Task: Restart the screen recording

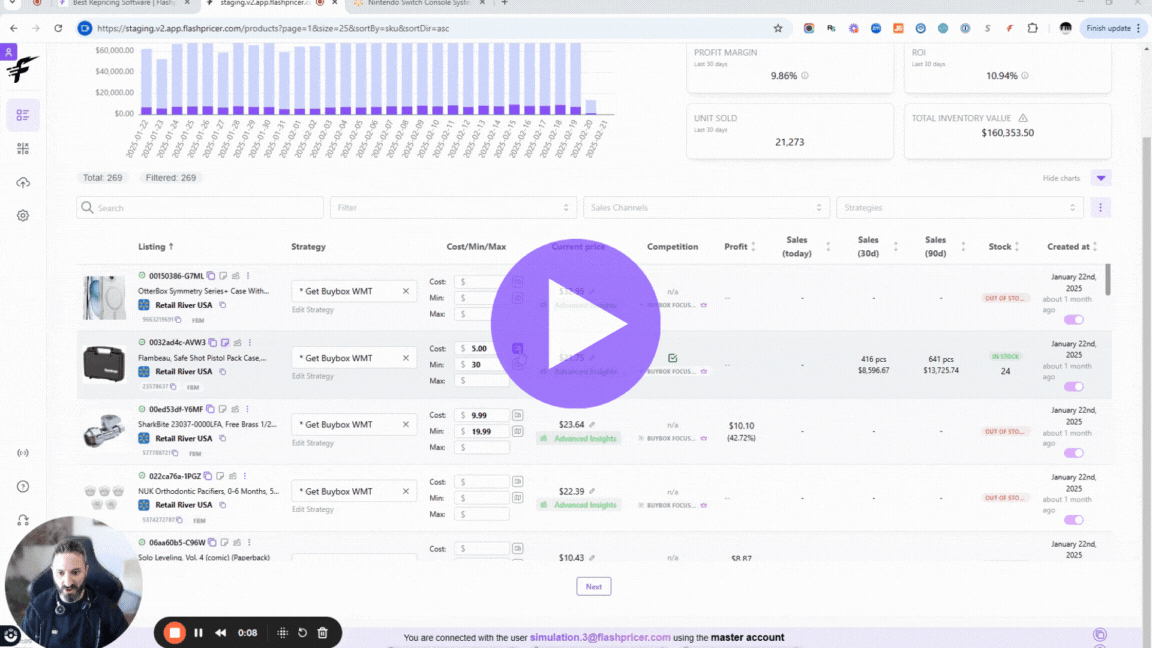Action: [303, 633]
